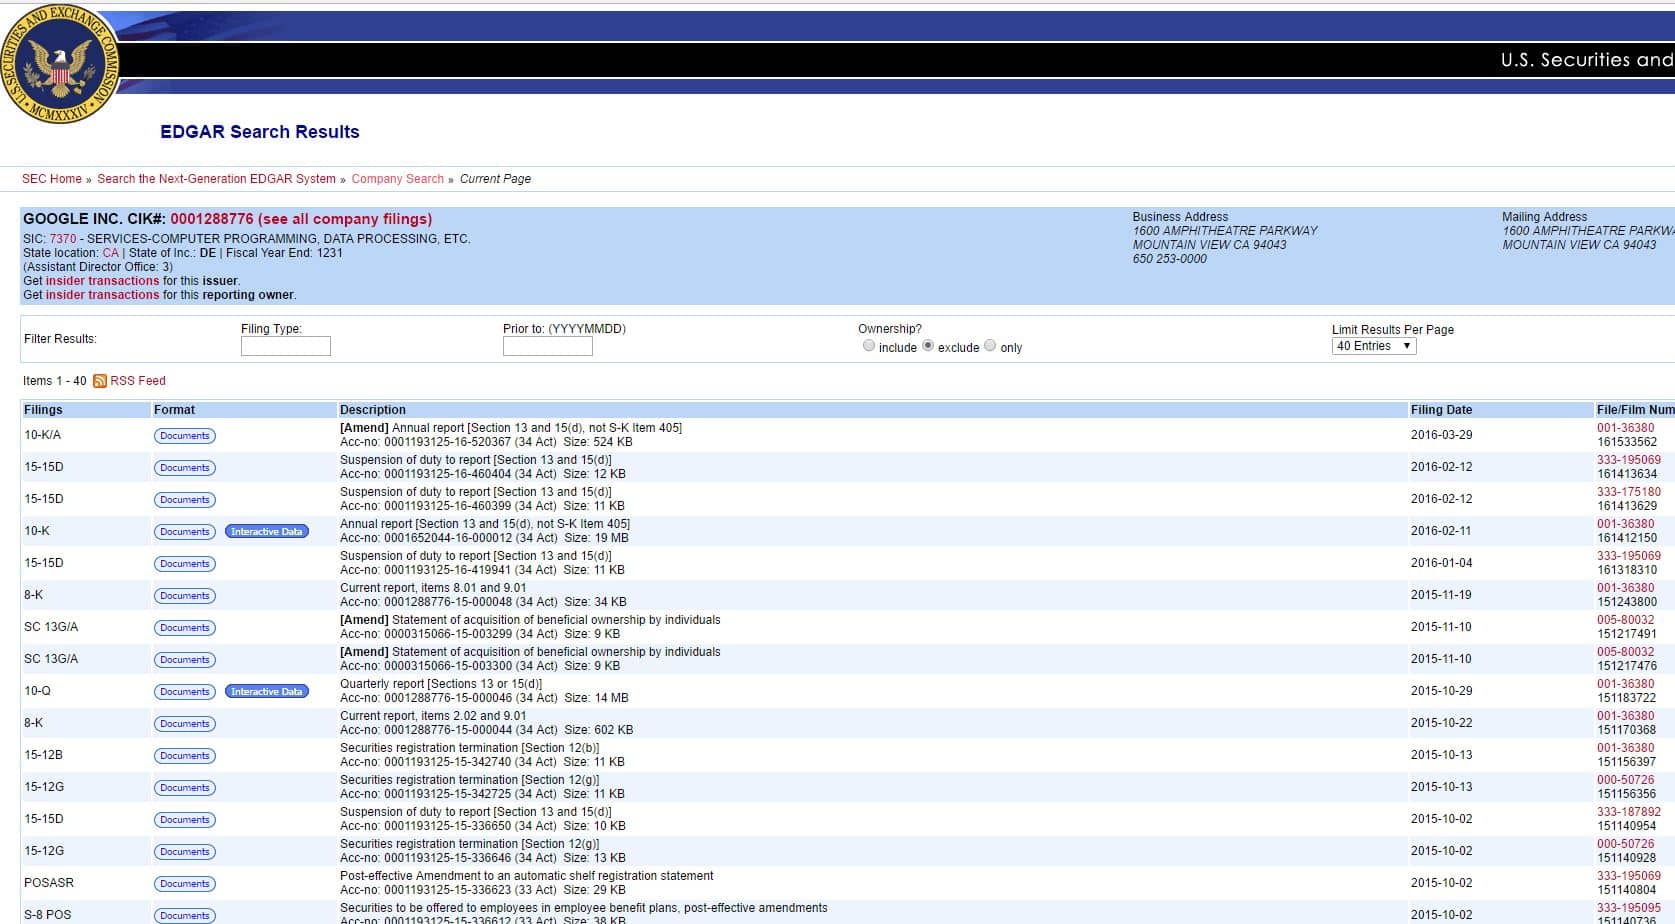Select the 'exclude' ownership radio button
Image resolution: width=1675 pixels, height=924 pixels.
[928, 346]
